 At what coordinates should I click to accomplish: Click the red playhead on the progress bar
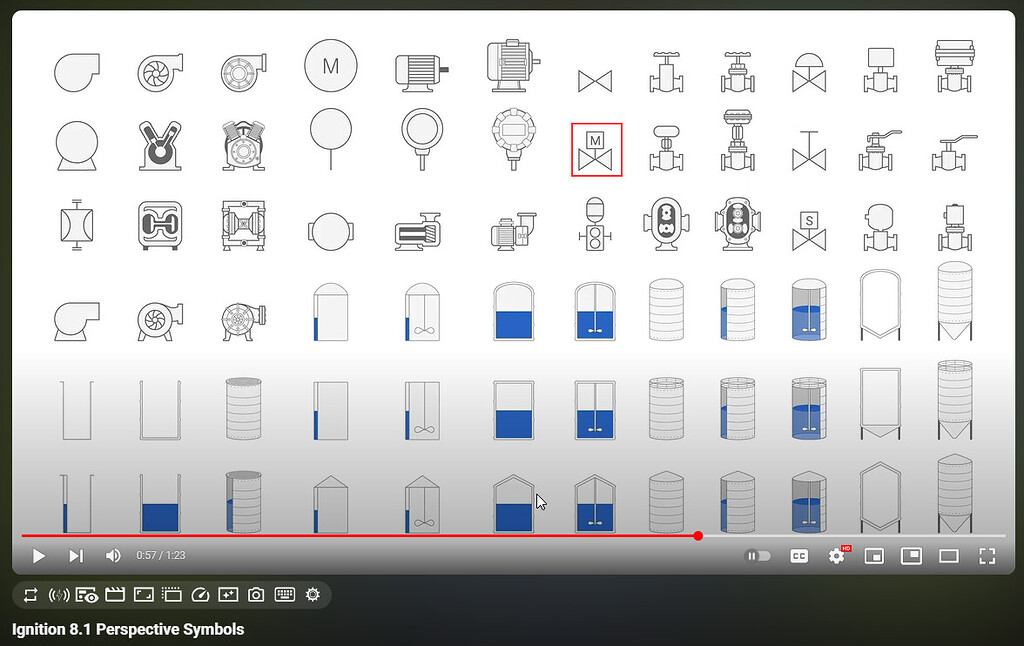pyautogui.click(x=697, y=536)
